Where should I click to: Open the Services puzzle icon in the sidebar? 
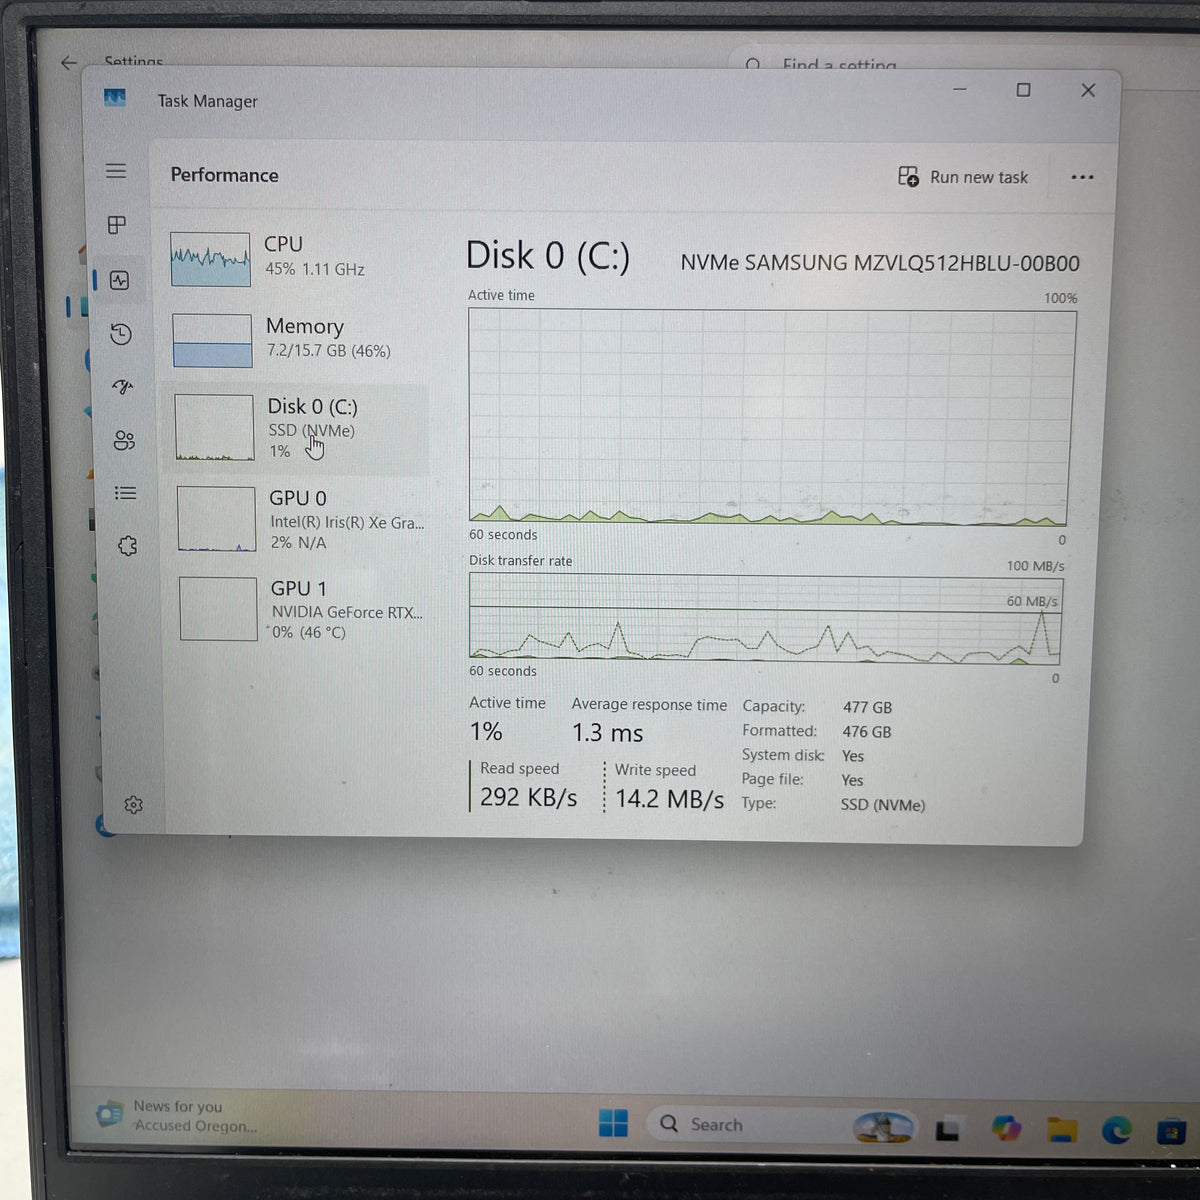(x=127, y=546)
